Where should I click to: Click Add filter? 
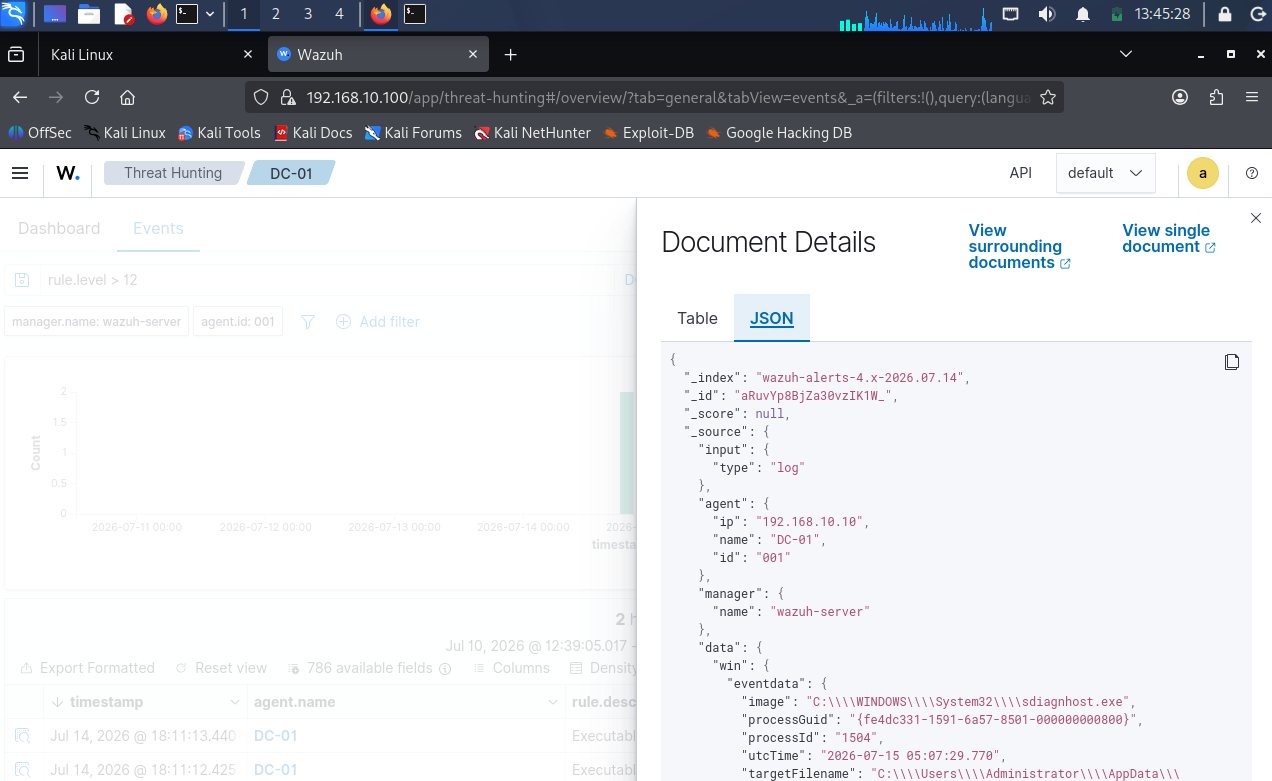(x=378, y=322)
